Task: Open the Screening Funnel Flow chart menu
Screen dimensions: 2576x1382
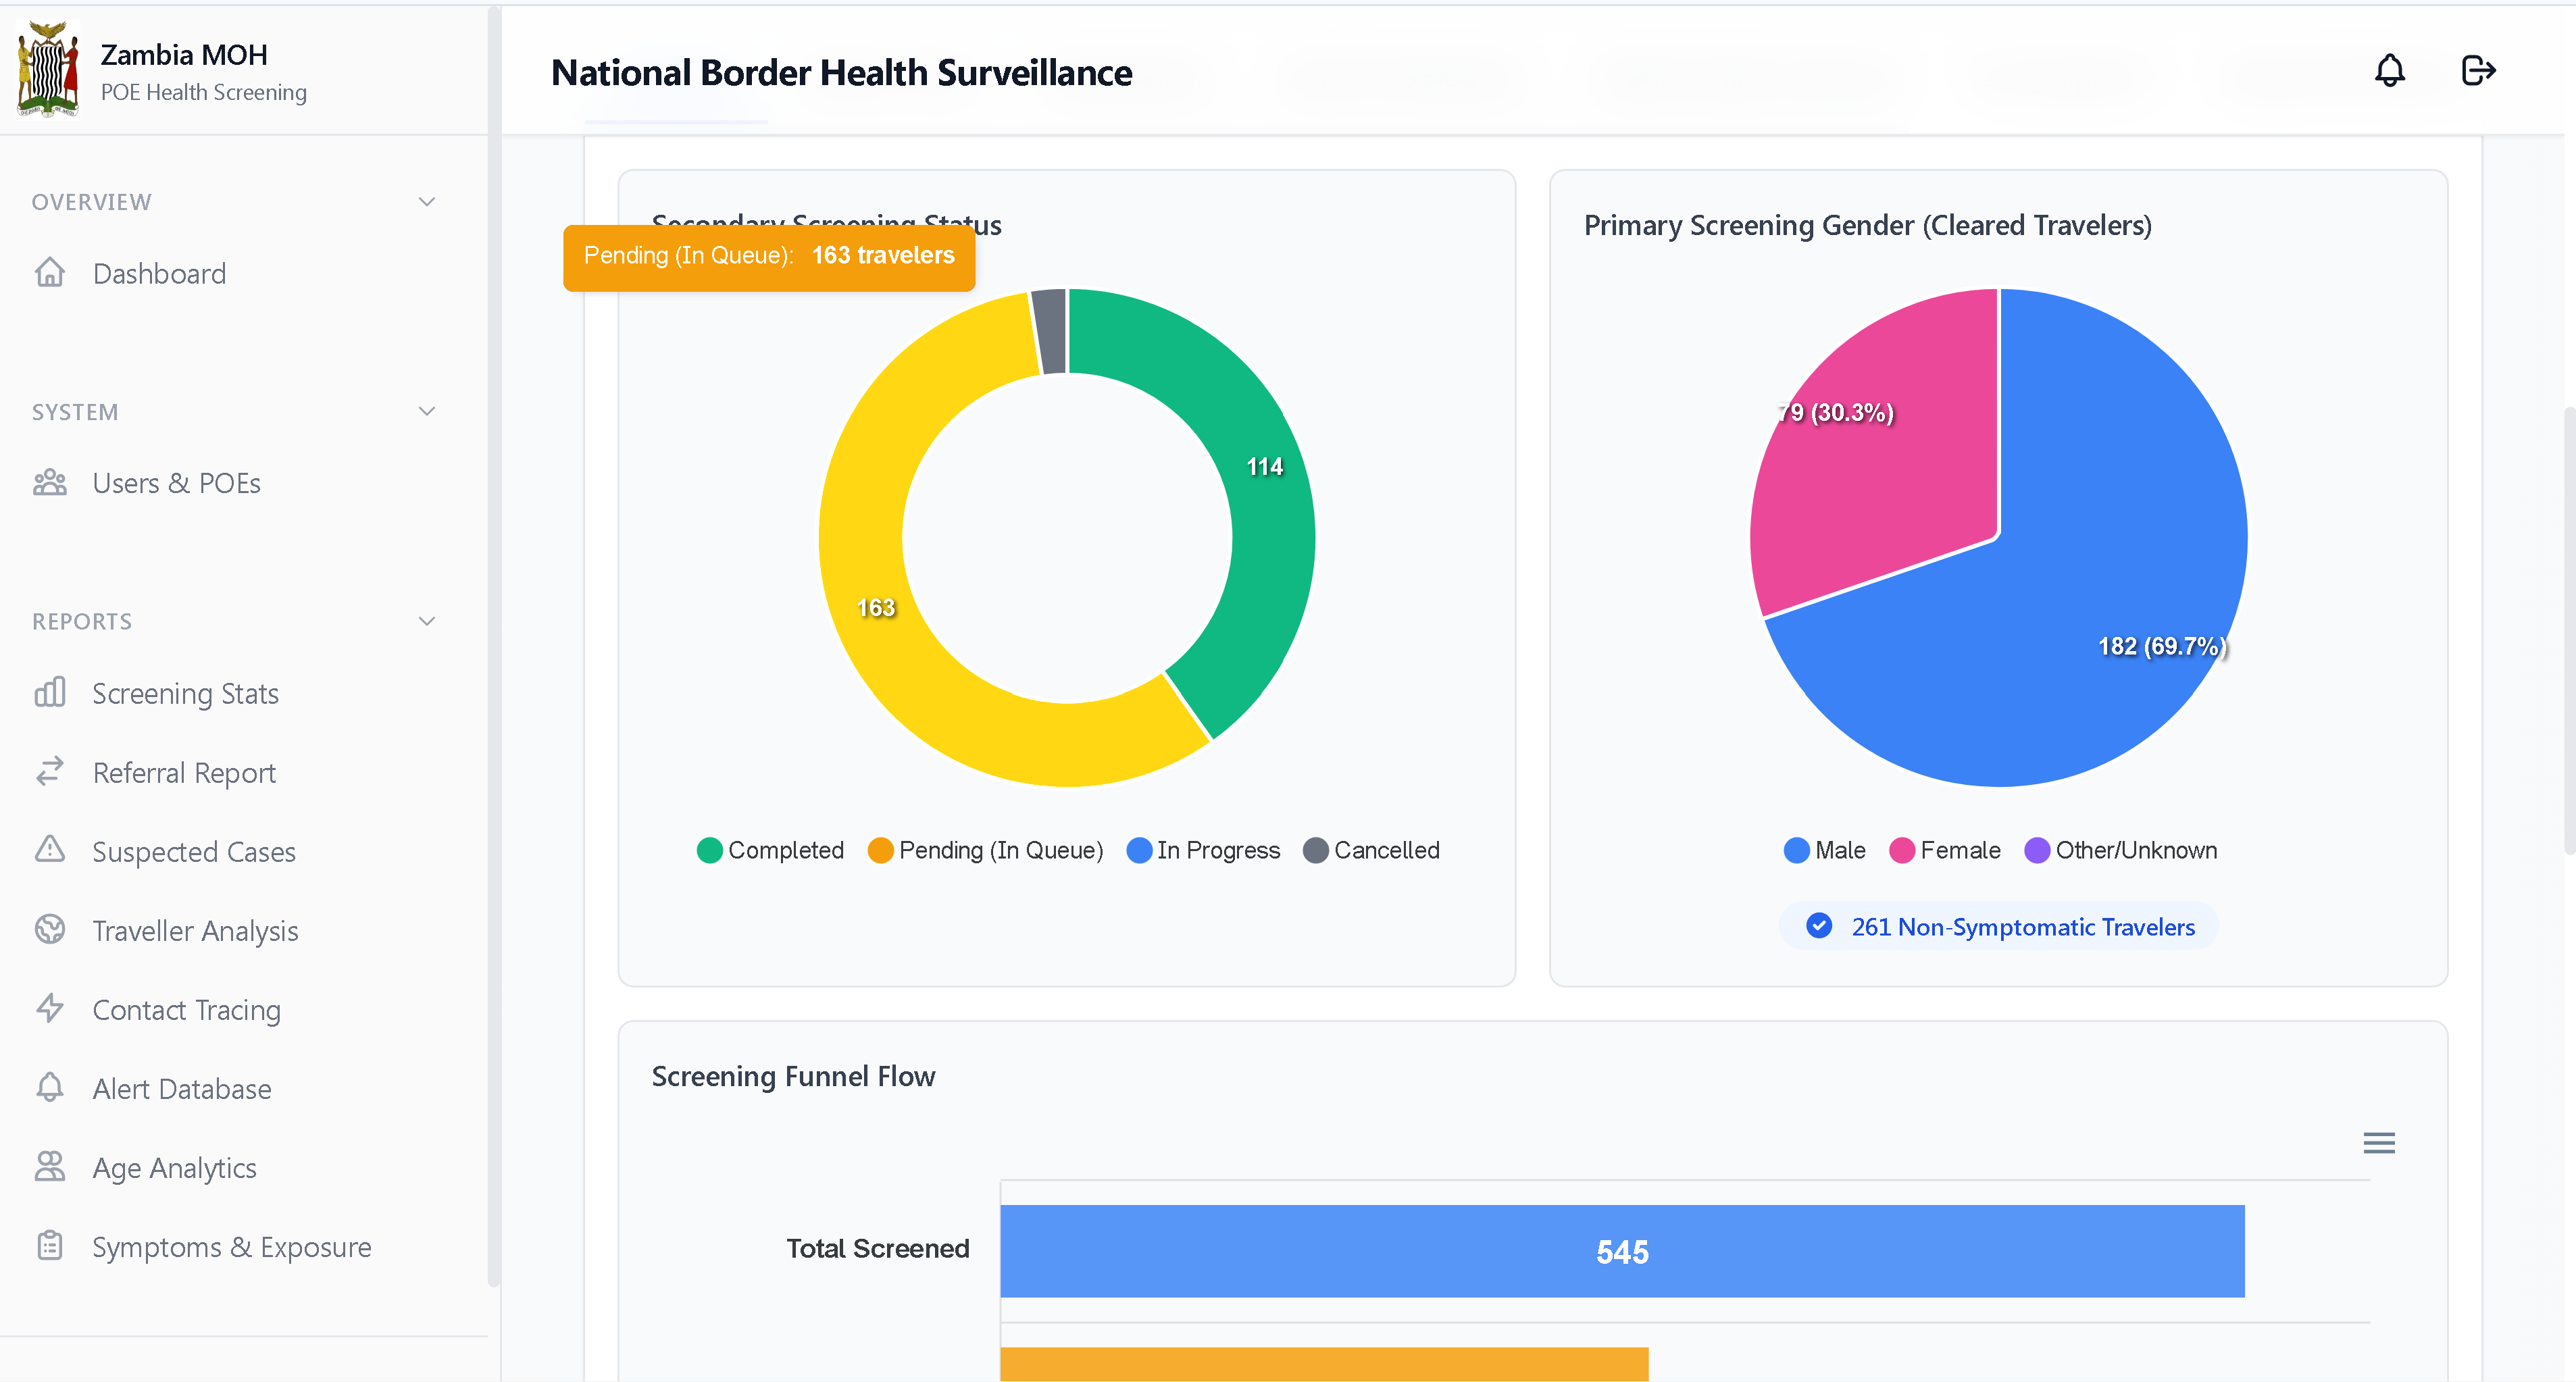Action: tap(2379, 1142)
